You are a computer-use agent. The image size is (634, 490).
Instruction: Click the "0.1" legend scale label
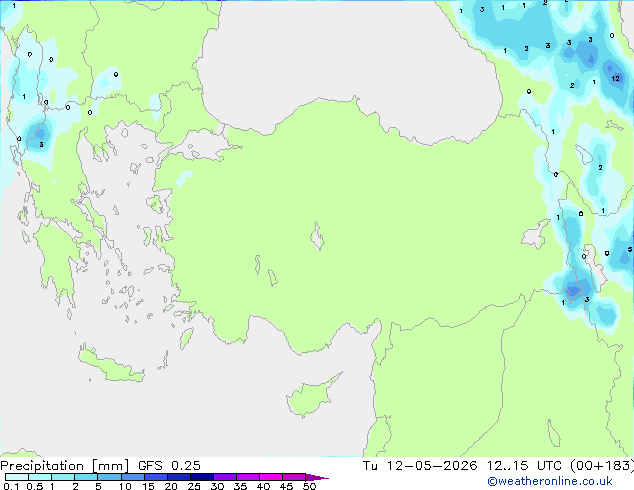(11, 486)
